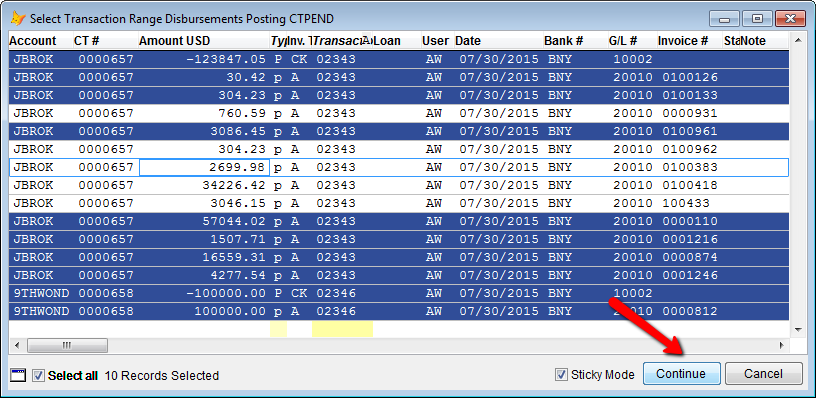Sort by the Date column header

point(499,41)
